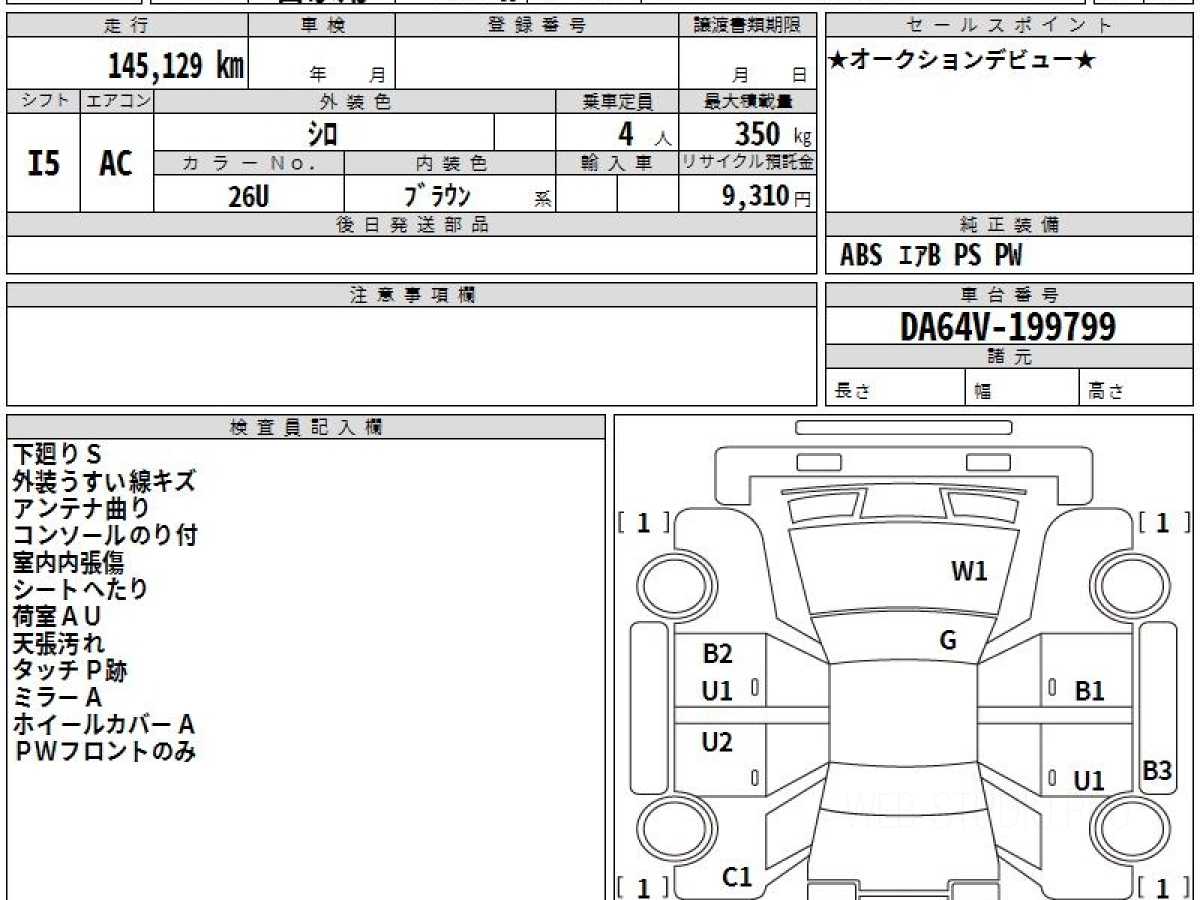Select the inspector note 下廻りS
Image resolution: width=1200 pixels, height=900 pixels.
(x=58, y=455)
